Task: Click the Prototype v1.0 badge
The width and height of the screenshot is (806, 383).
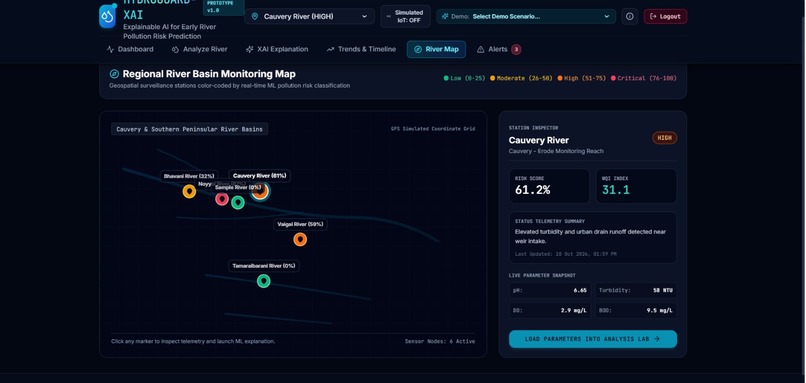Action: point(224,7)
